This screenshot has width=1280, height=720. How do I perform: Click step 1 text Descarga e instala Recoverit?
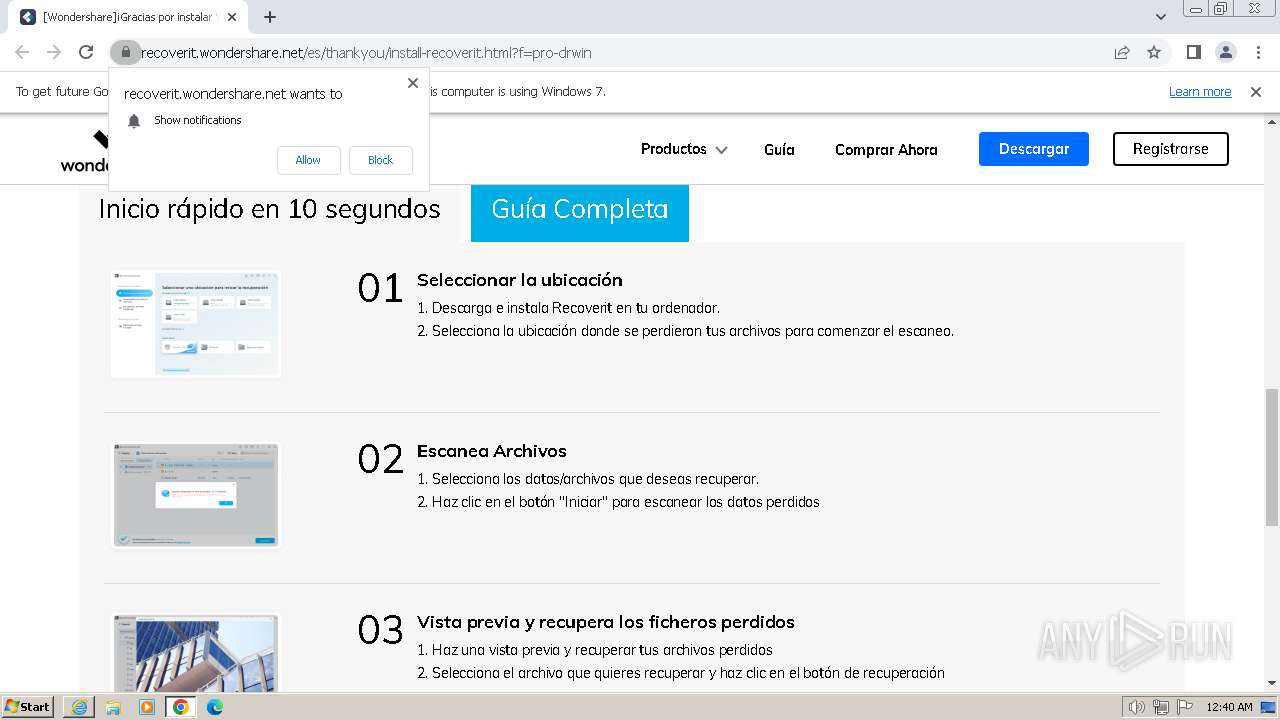point(568,308)
